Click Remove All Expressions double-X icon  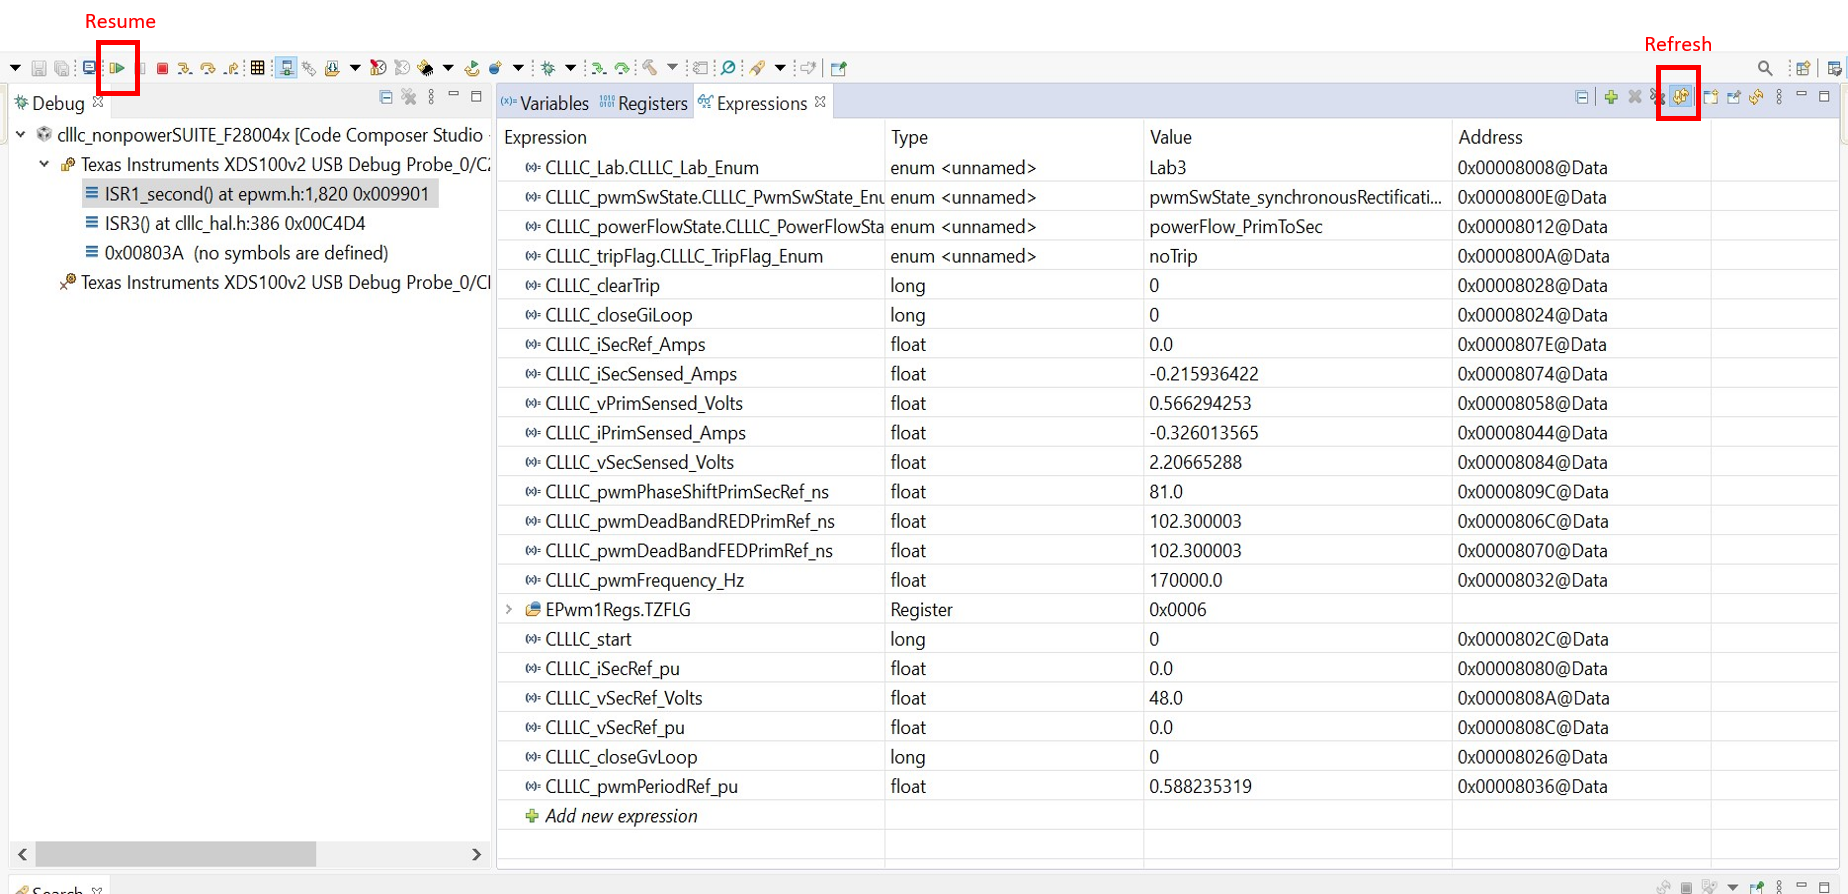pyautogui.click(x=1658, y=97)
